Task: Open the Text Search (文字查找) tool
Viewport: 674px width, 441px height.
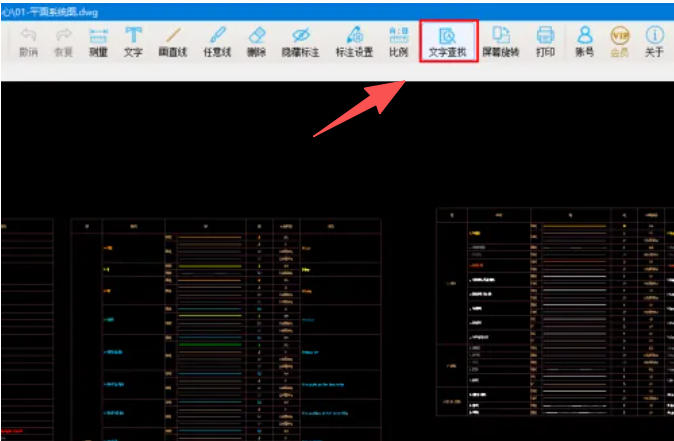Action: pos(448,41)
